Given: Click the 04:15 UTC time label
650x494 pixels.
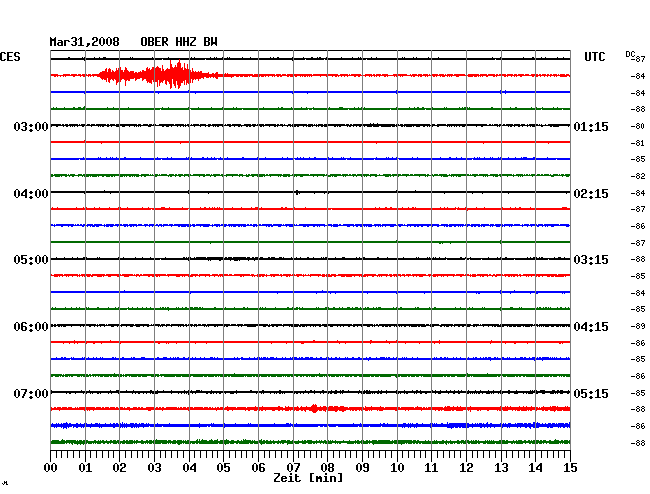Looking at the screenshot, I should (x=591, y=327).
